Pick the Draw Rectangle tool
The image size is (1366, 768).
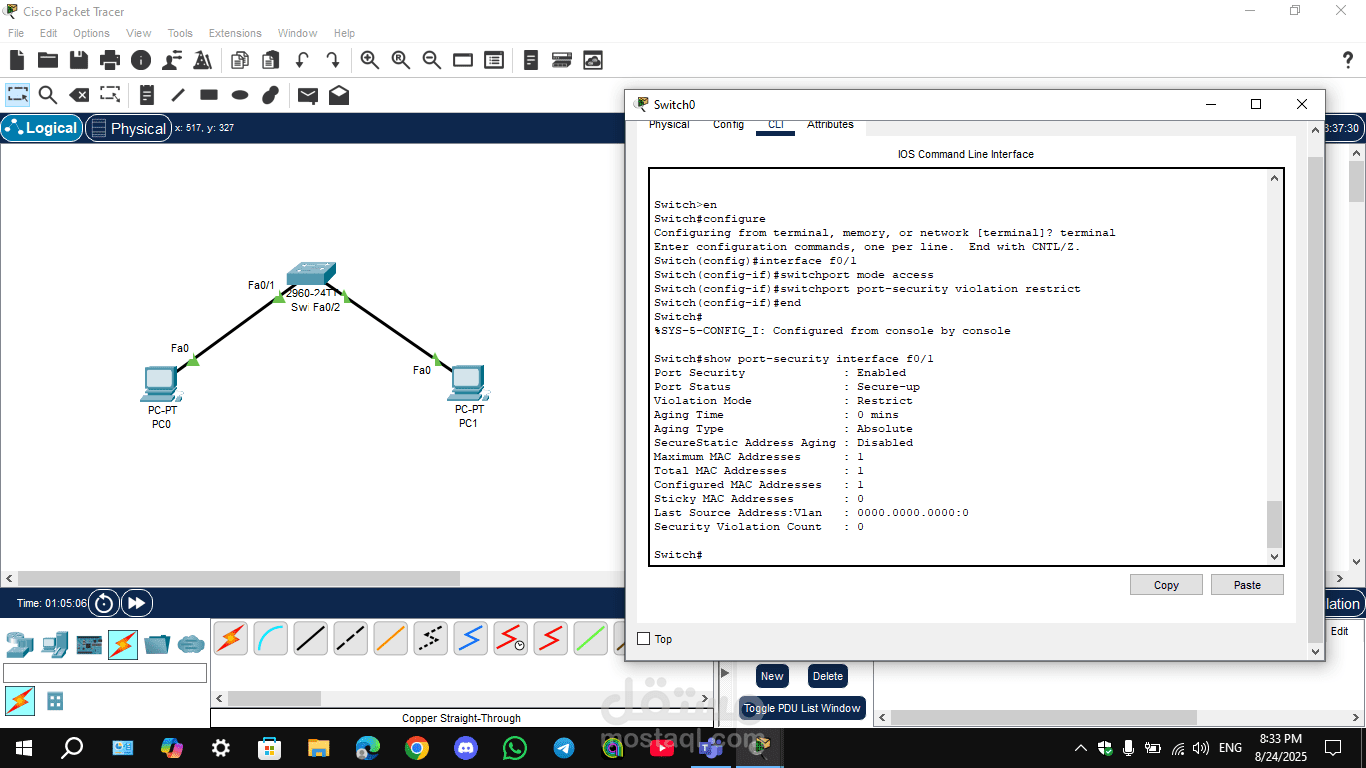pos(209,95)
